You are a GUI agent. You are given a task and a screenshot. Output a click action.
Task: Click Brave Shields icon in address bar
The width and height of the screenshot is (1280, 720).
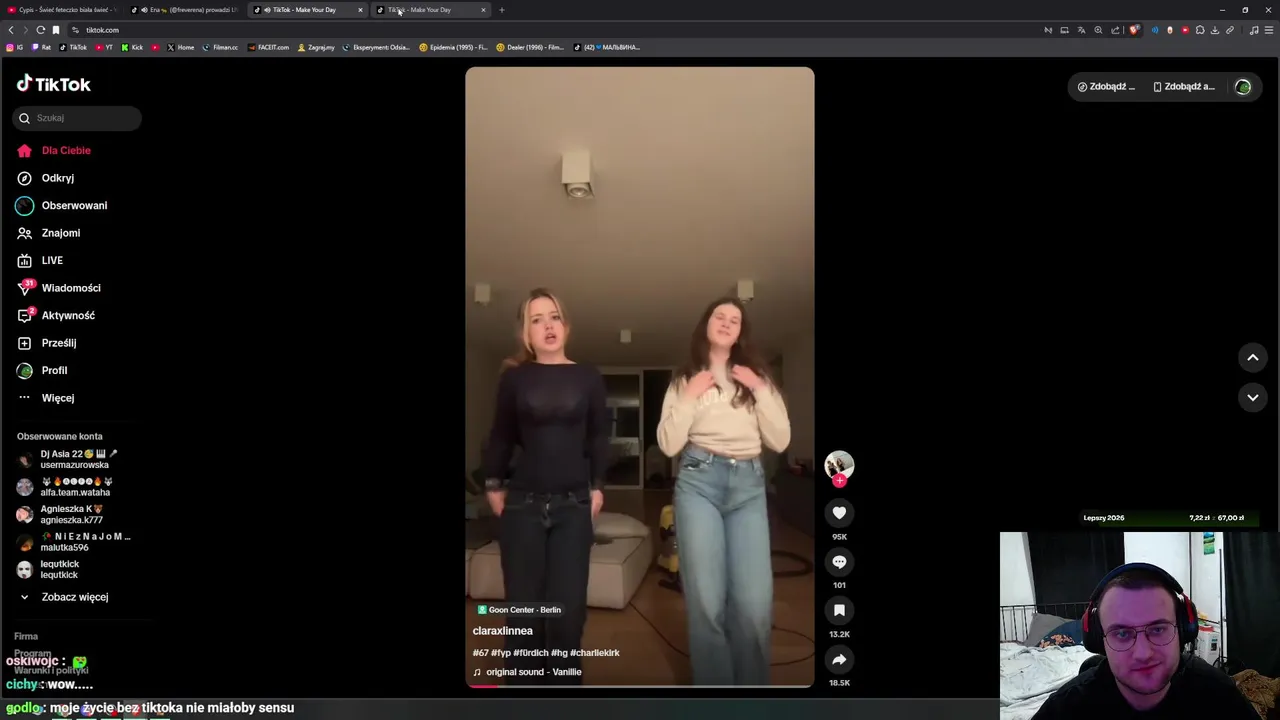click(1134, 30)
